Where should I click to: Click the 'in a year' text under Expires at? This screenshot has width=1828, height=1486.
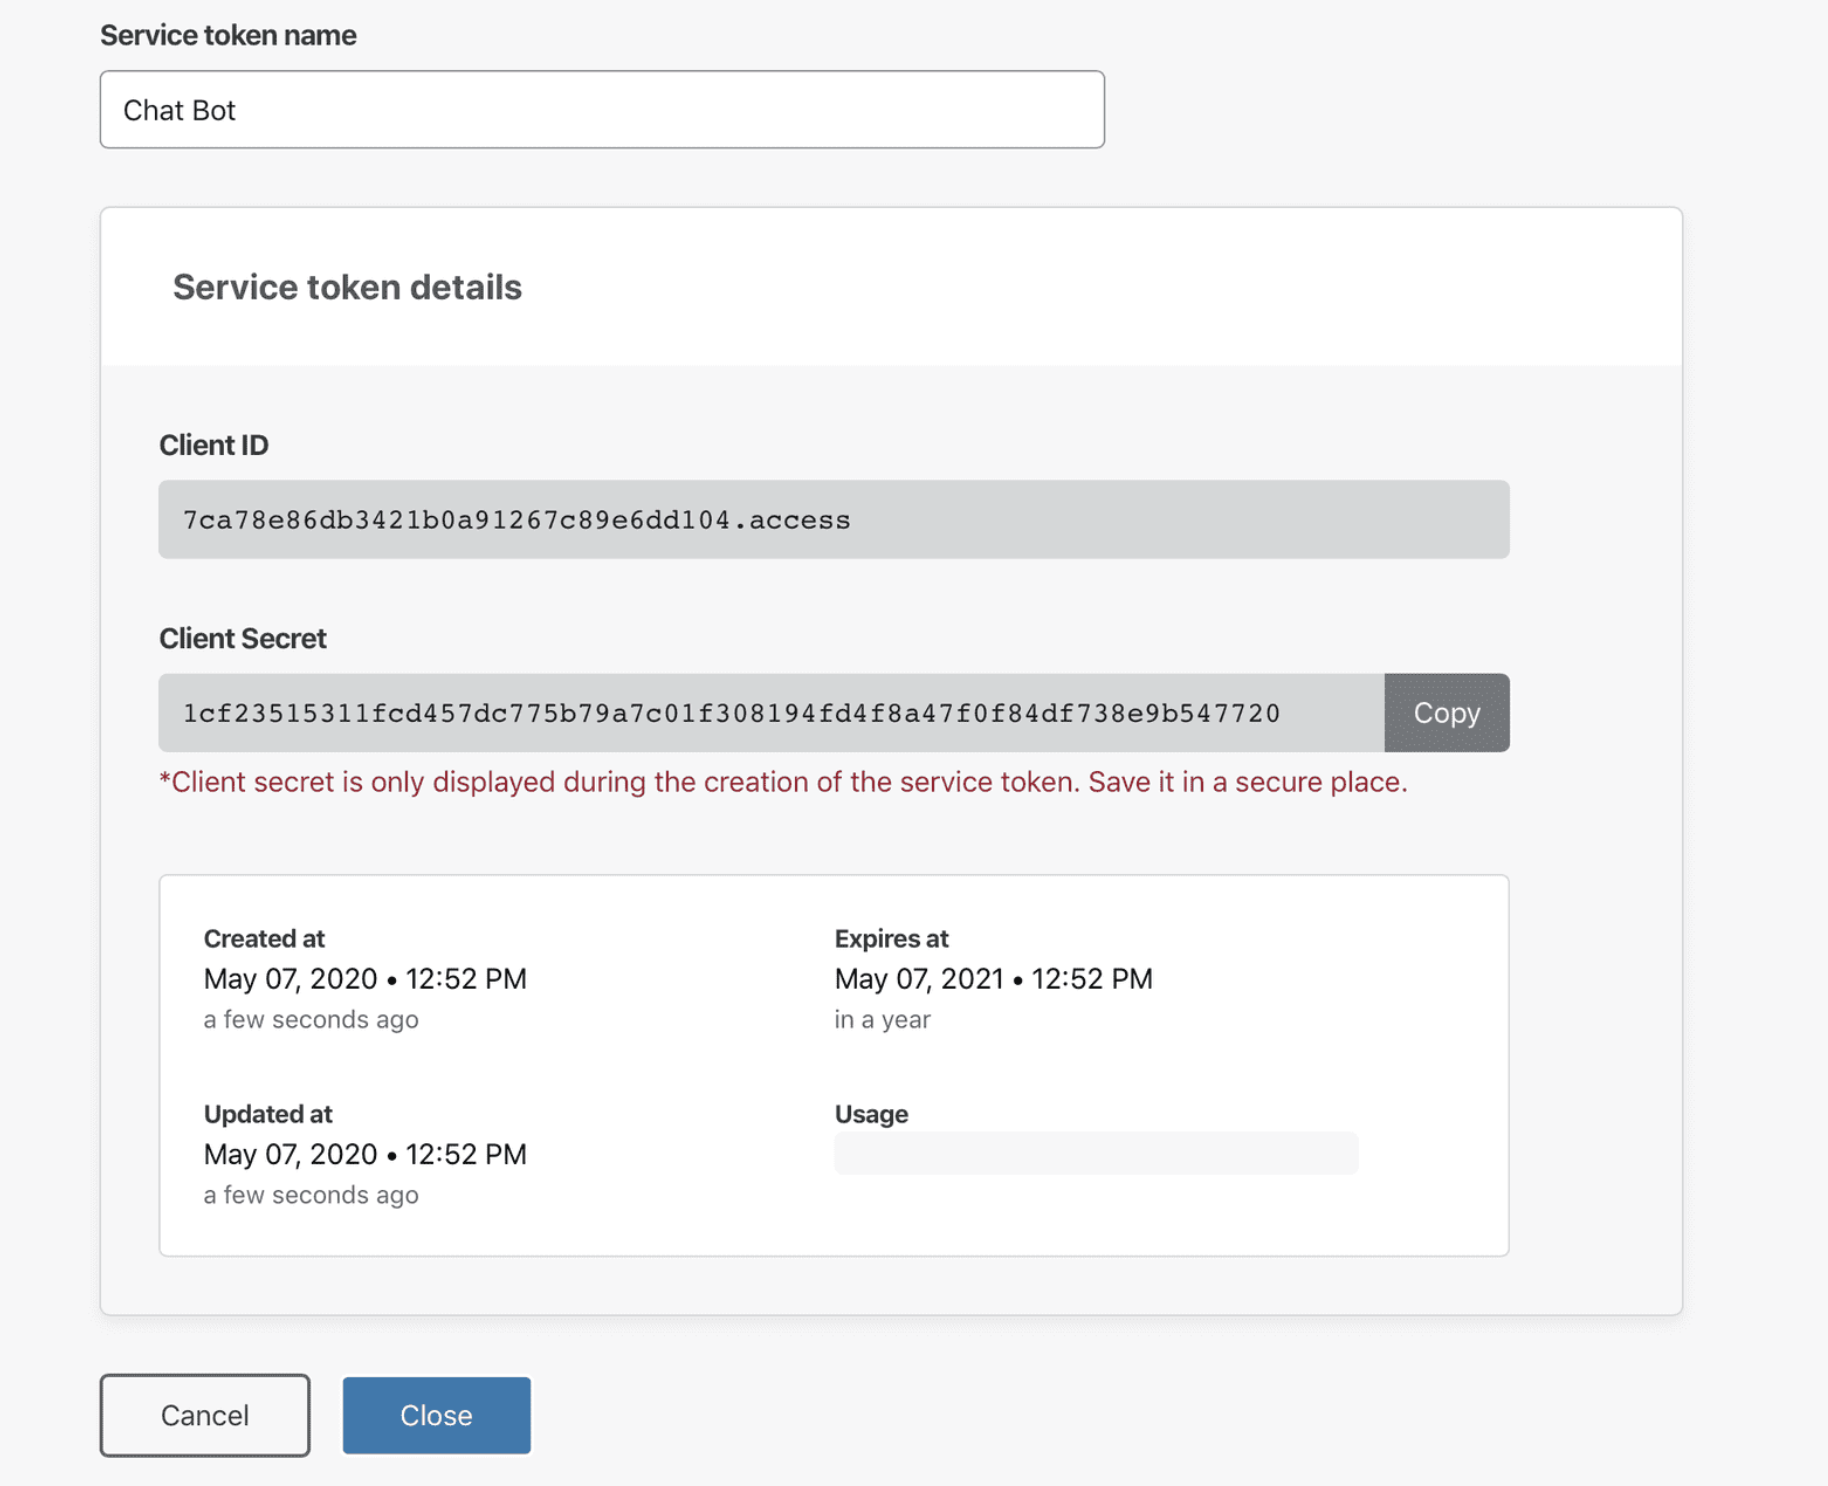(882, 1019)
